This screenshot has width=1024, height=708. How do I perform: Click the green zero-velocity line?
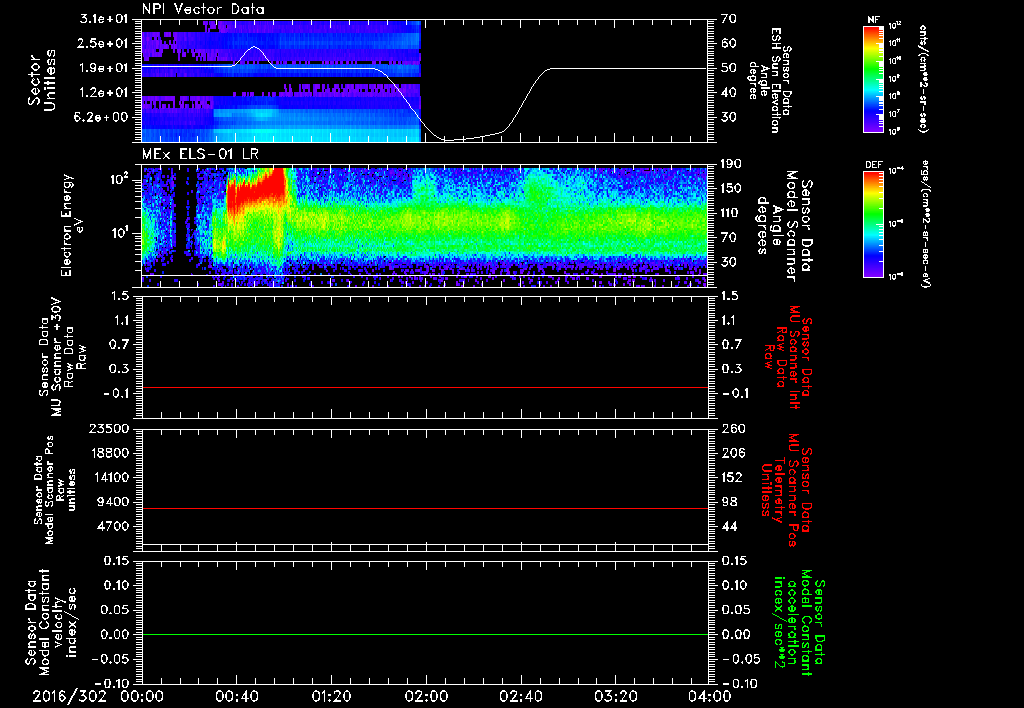425,634
